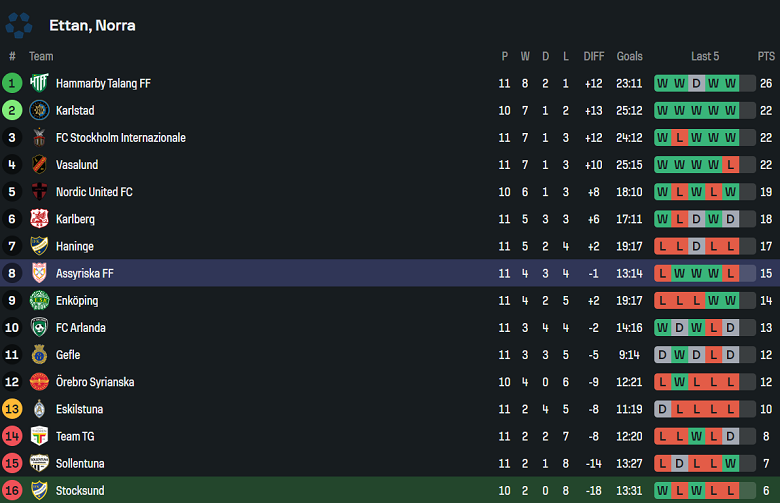The image size is (780, 503).
Task: Click the league icon beside Ettan, Norra
Action: pyautogui.click(x=19, y=25)
